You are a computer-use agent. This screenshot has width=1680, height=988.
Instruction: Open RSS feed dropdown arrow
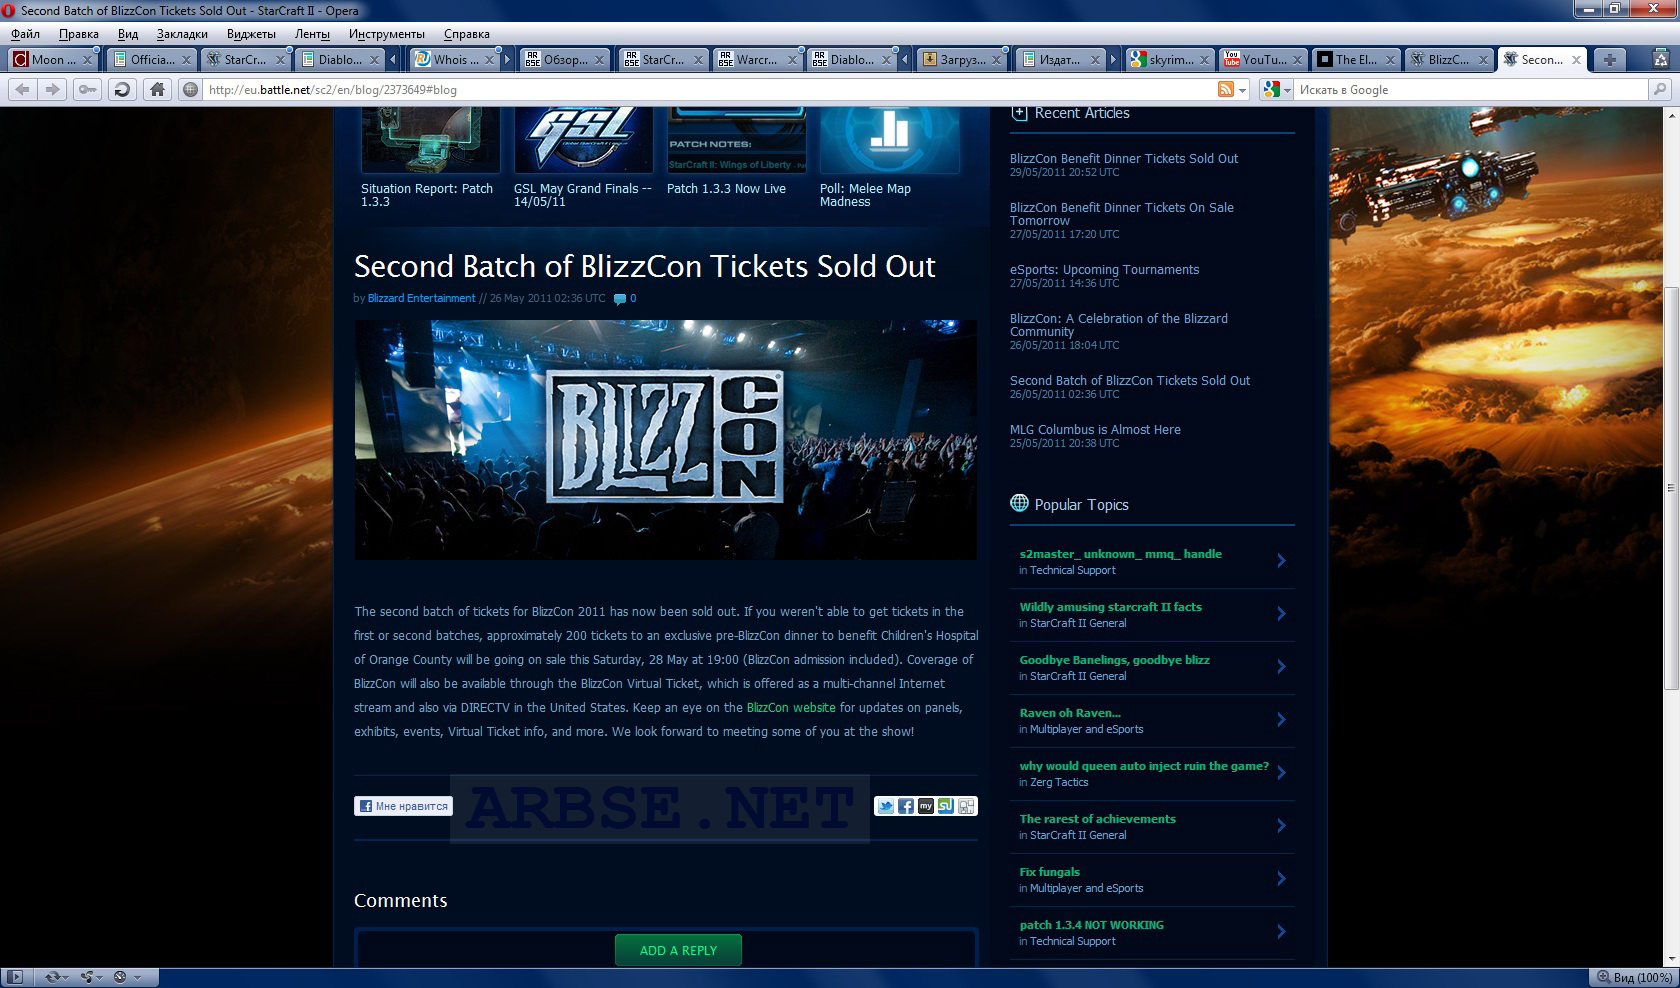[x=1243, y=90]
